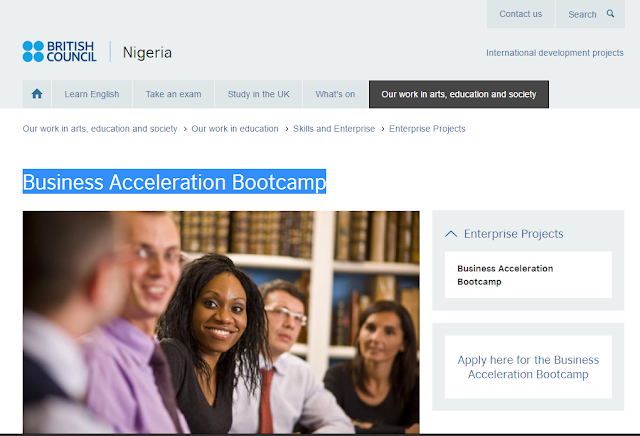
Task: Select Study in the UK menu
Action: pyautogui.click(x=258, y=94)
